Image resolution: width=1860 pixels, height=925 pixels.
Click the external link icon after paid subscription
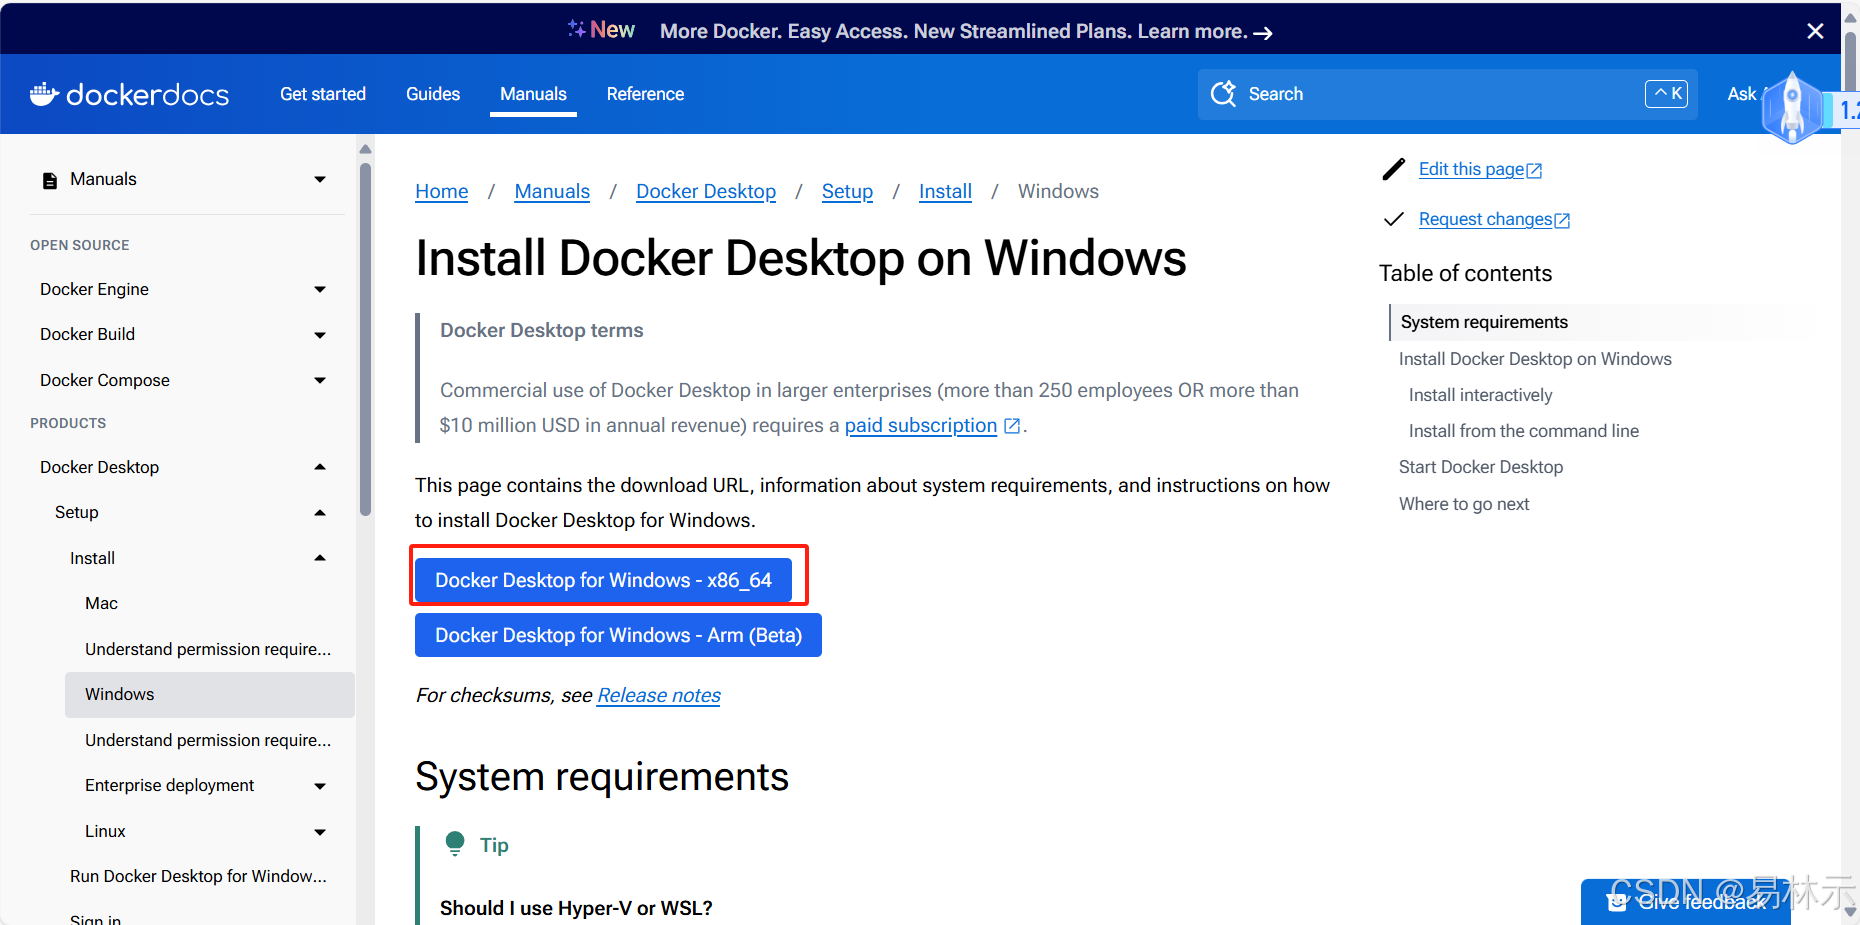pos(1012,426)
